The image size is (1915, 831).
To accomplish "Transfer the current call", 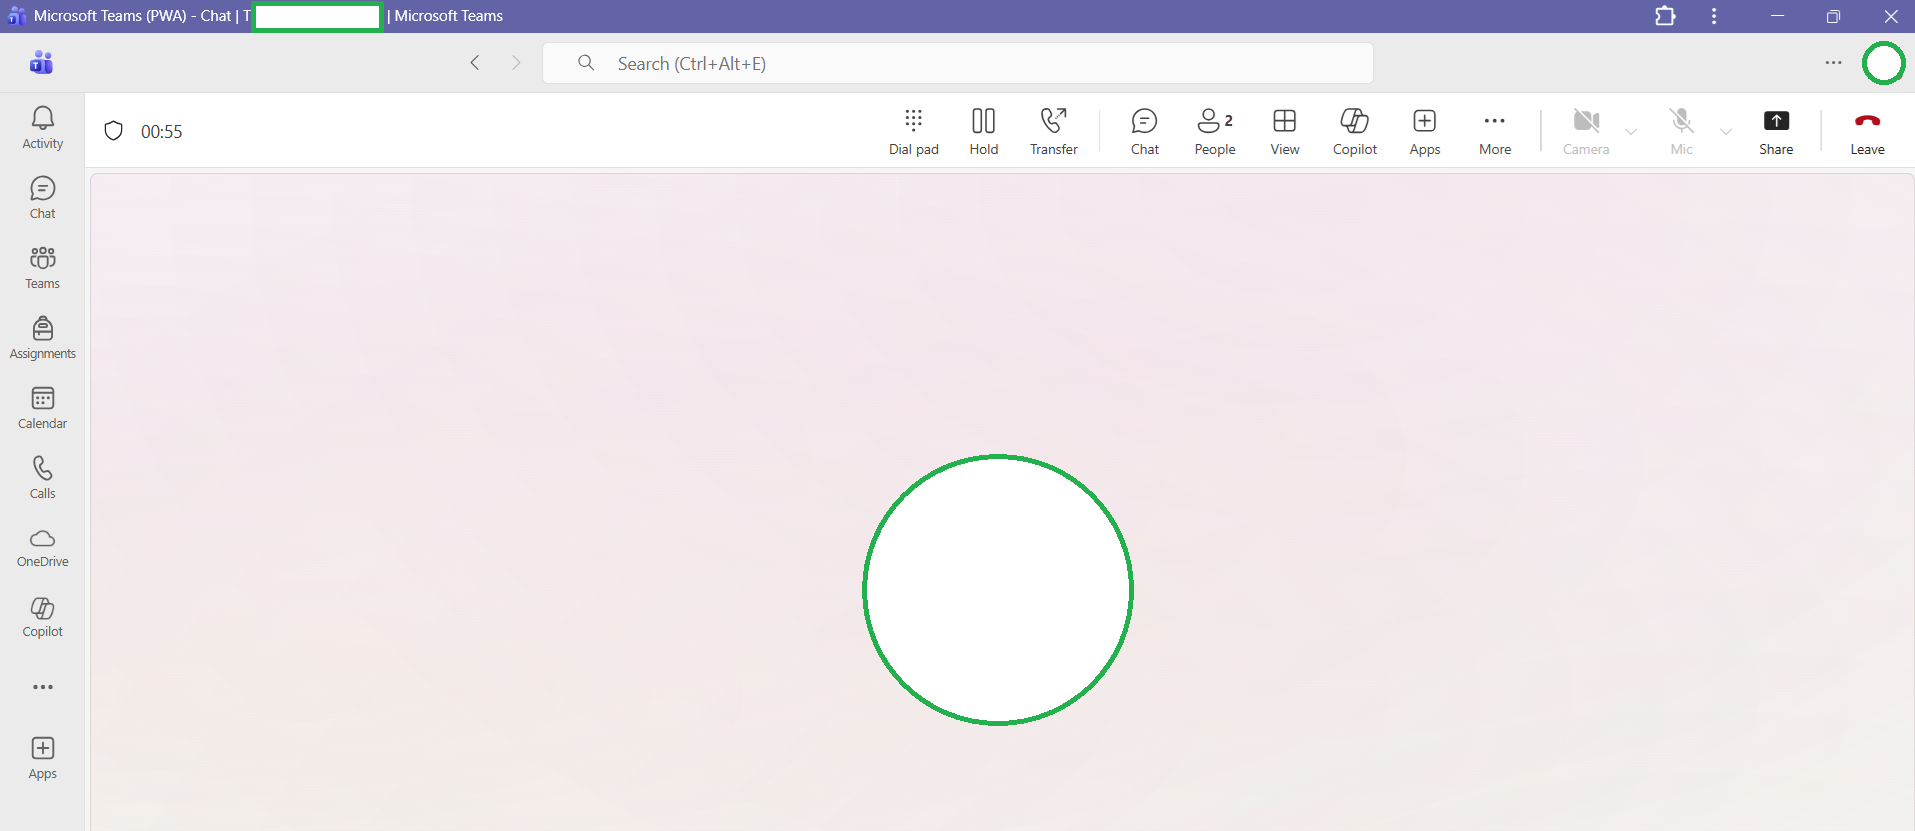I will [x=1054, y=132].
